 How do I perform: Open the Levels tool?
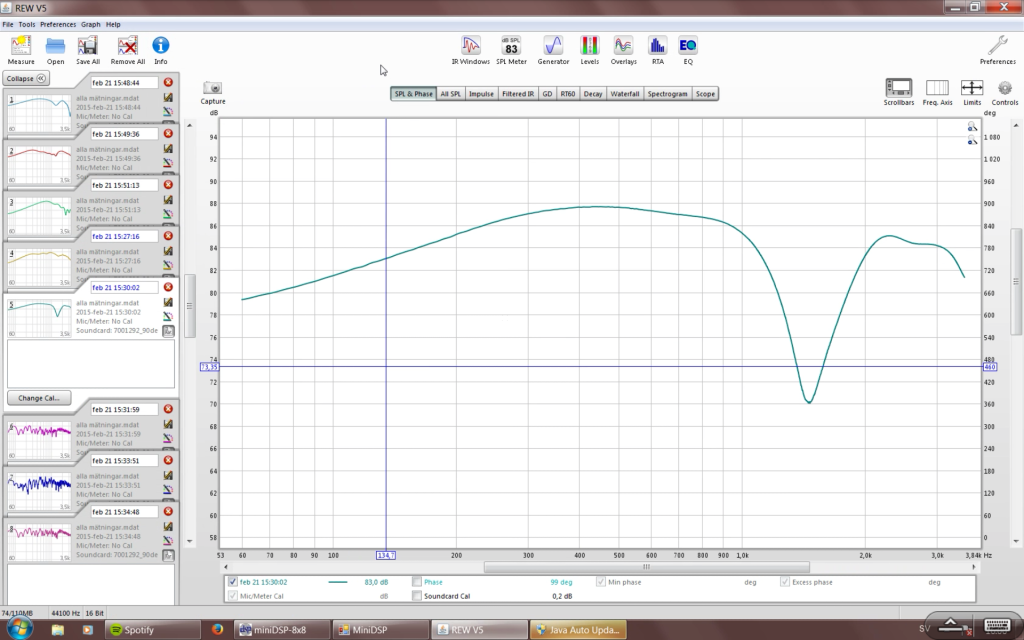coord(589,50)
